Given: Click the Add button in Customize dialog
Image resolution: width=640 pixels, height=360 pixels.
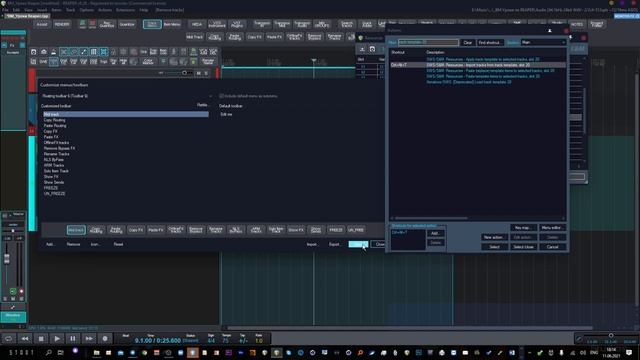Looking at the screenshot, I should (50, 244).
